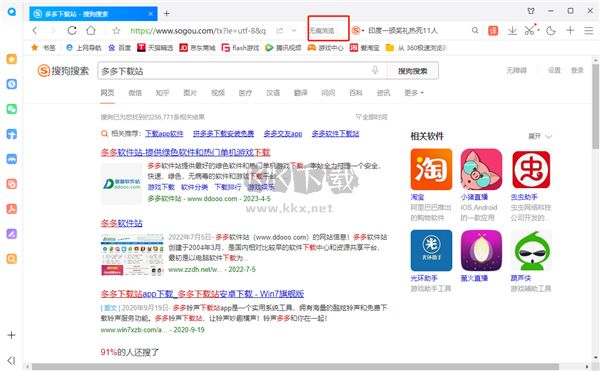Open the hamburger main menu
Screen dimensions: 600x371
[589, 31]
